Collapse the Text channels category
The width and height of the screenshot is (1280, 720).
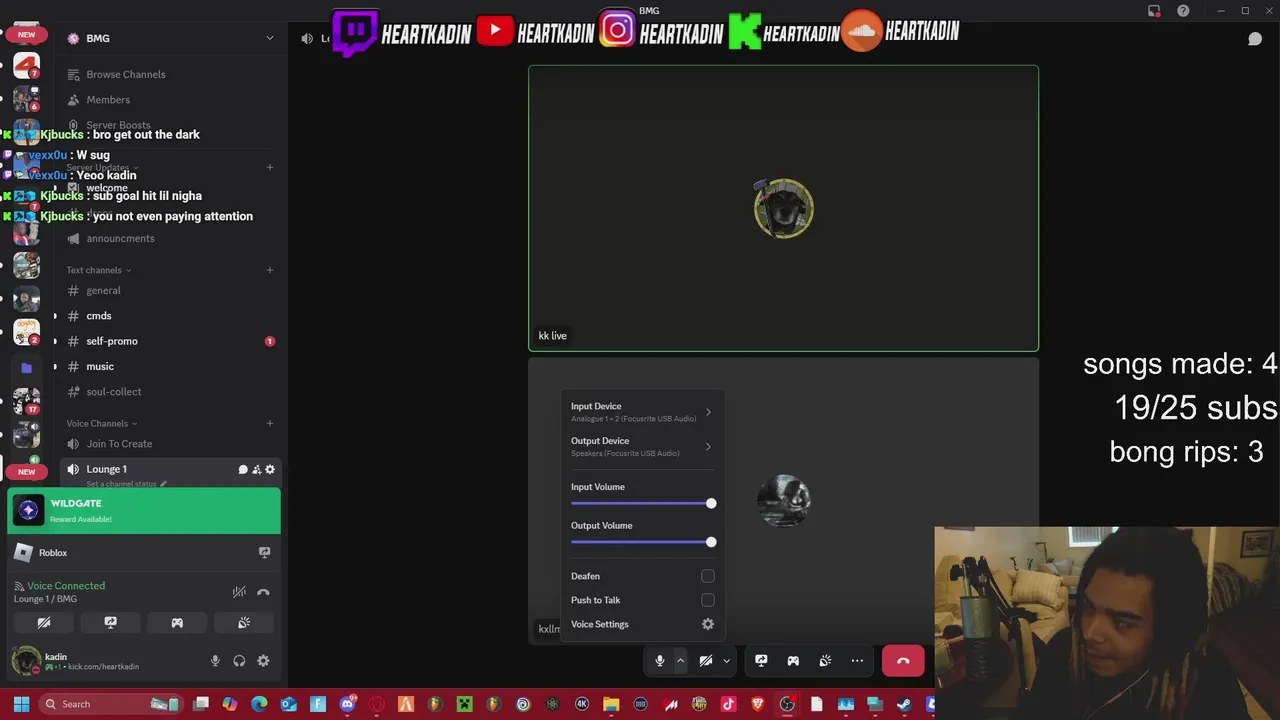[98, 270]
